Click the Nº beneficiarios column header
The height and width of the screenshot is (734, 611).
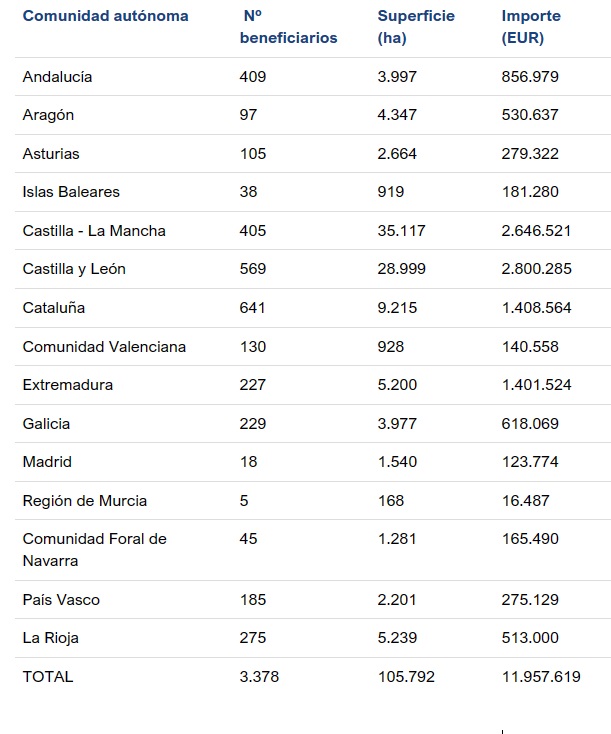tap(289, 28)
